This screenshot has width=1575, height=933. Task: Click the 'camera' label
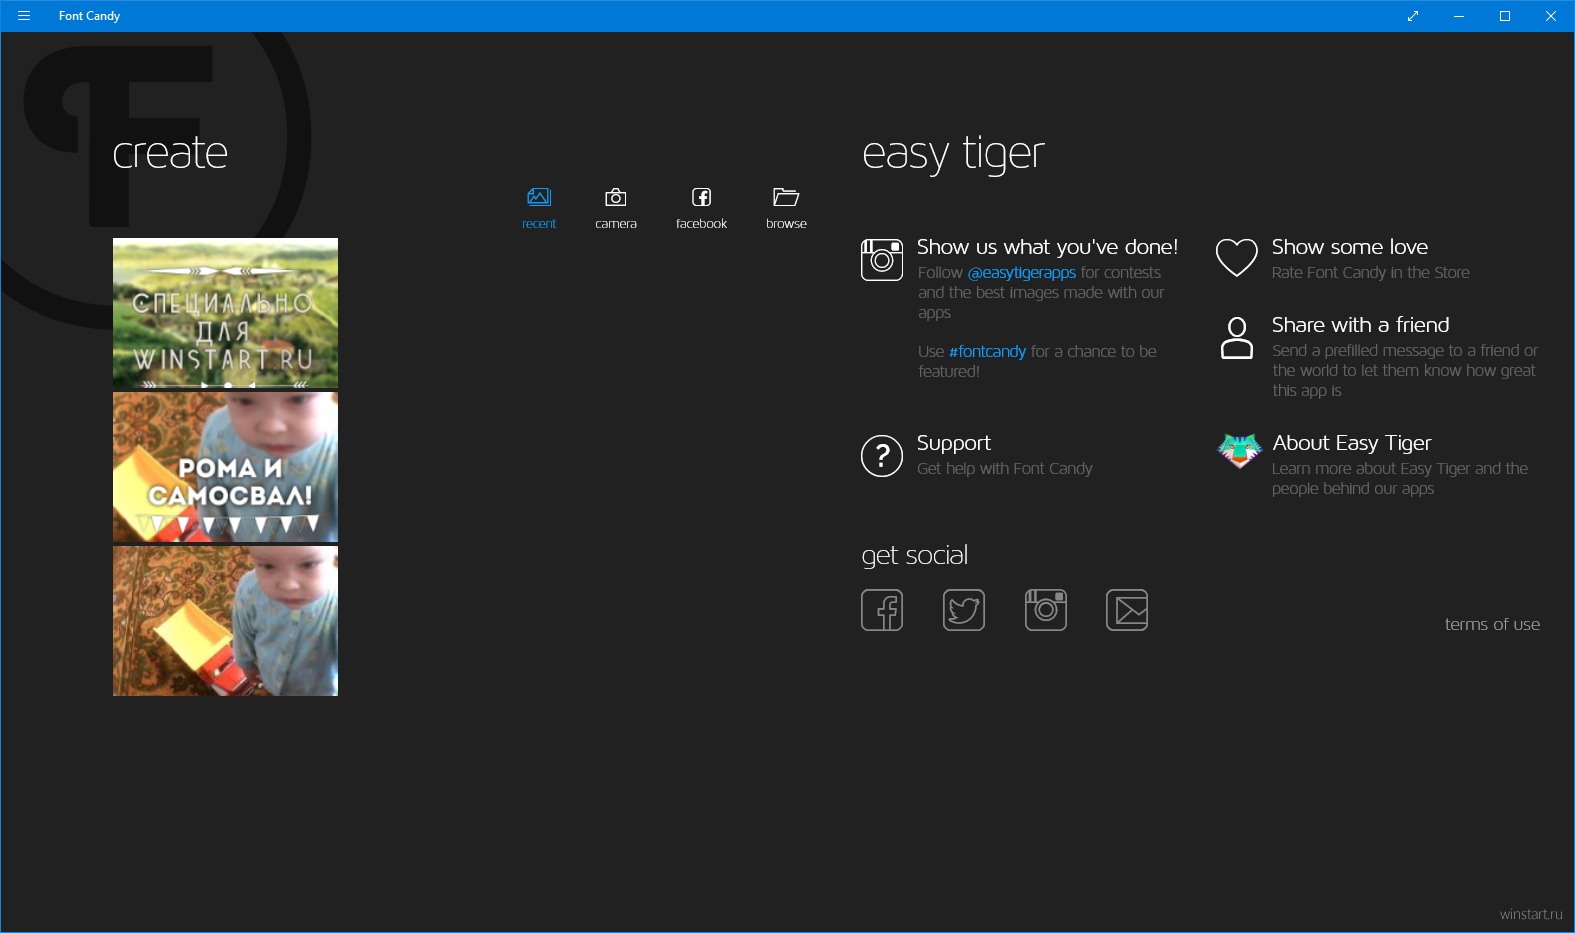tap(616, 224)
